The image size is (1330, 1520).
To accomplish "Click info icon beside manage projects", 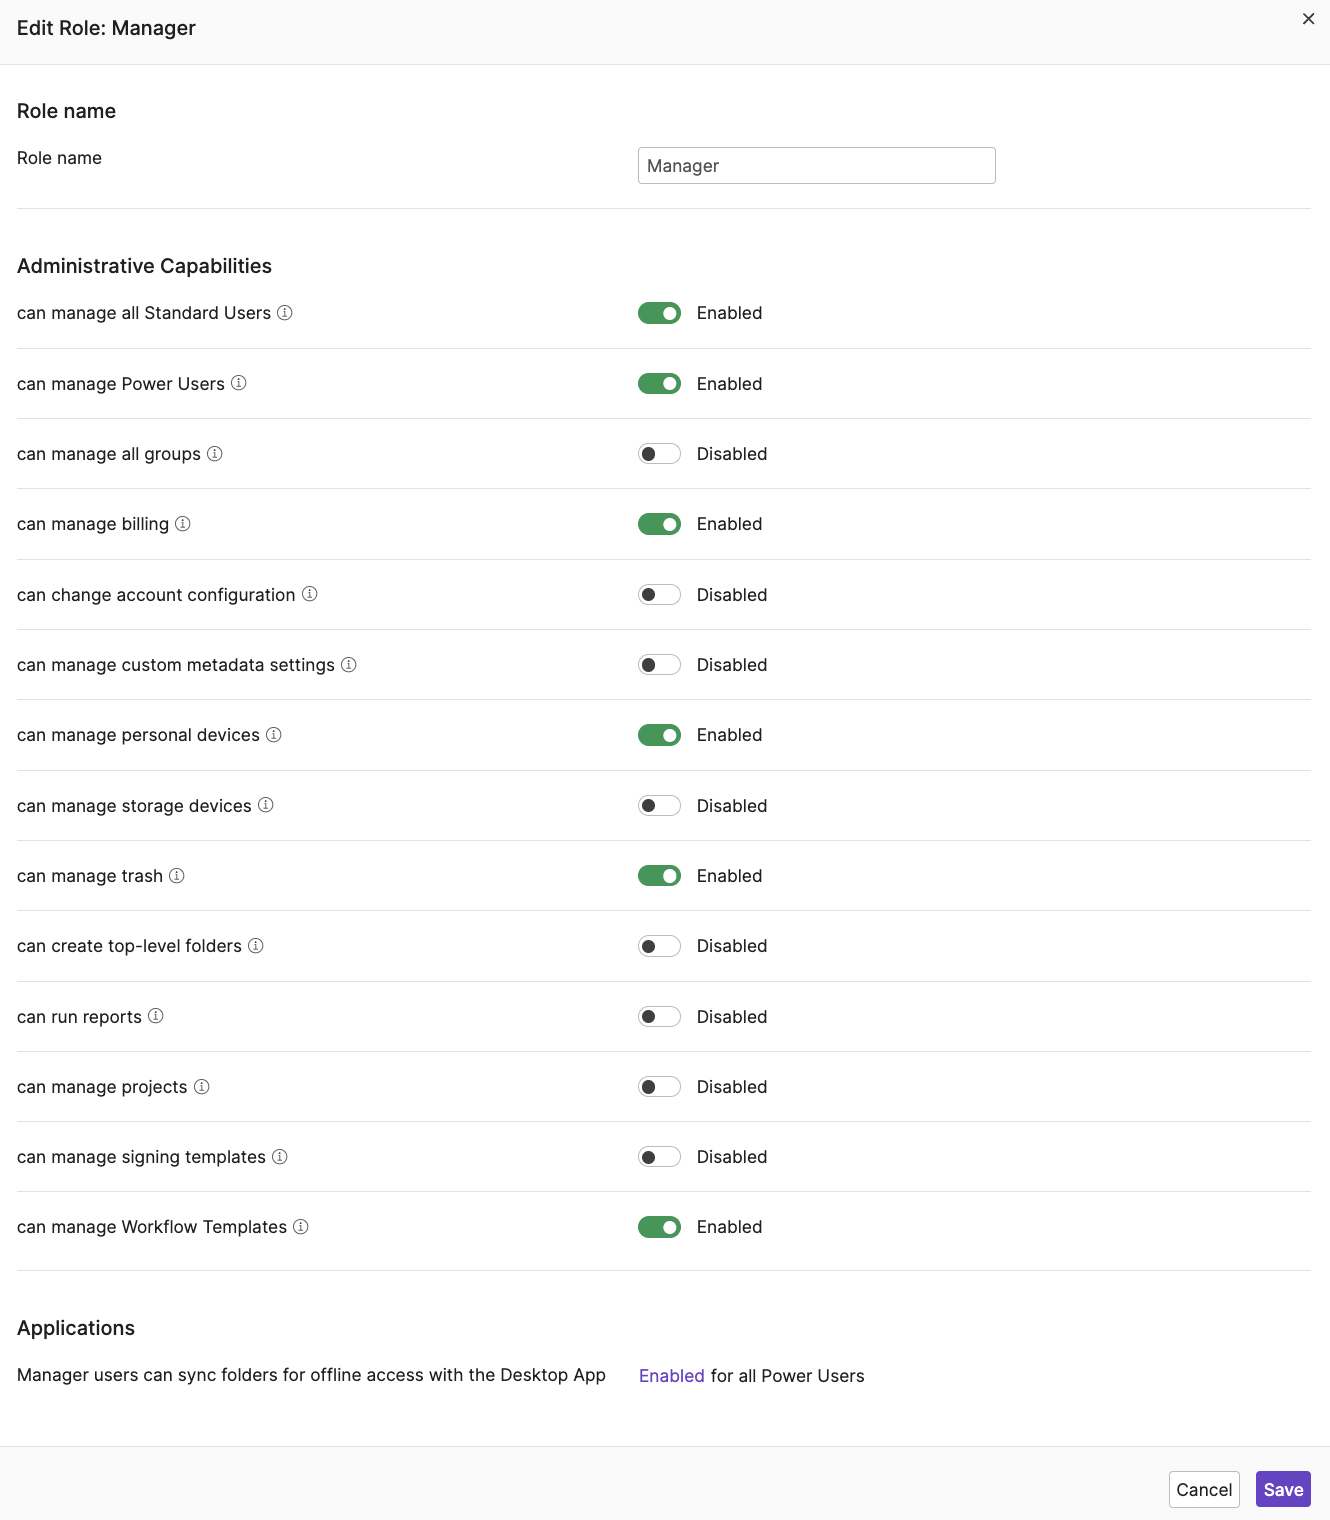I will point(202,1087).
